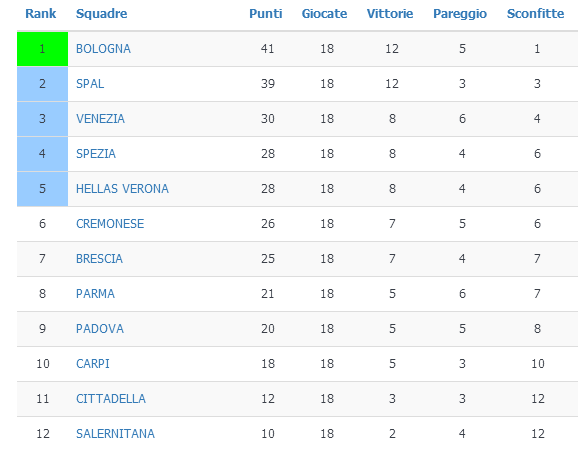The width and height of the screenshot is (578, 456).
Task: Click the green rank 1 cell
Action: [42, 49]
